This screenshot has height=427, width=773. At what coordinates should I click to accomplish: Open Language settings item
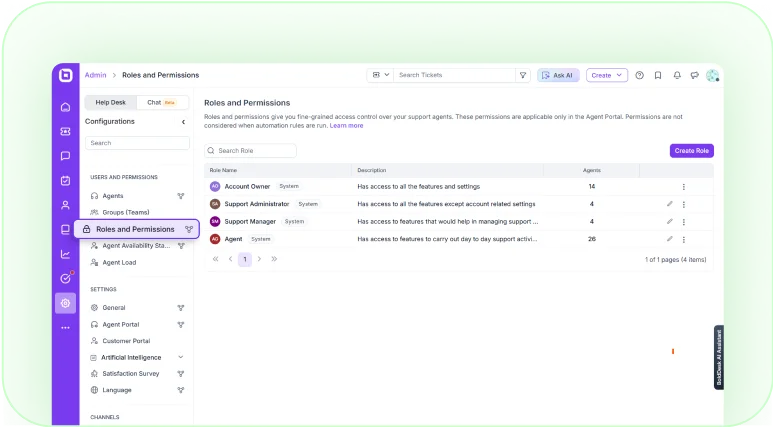[117, 390]
